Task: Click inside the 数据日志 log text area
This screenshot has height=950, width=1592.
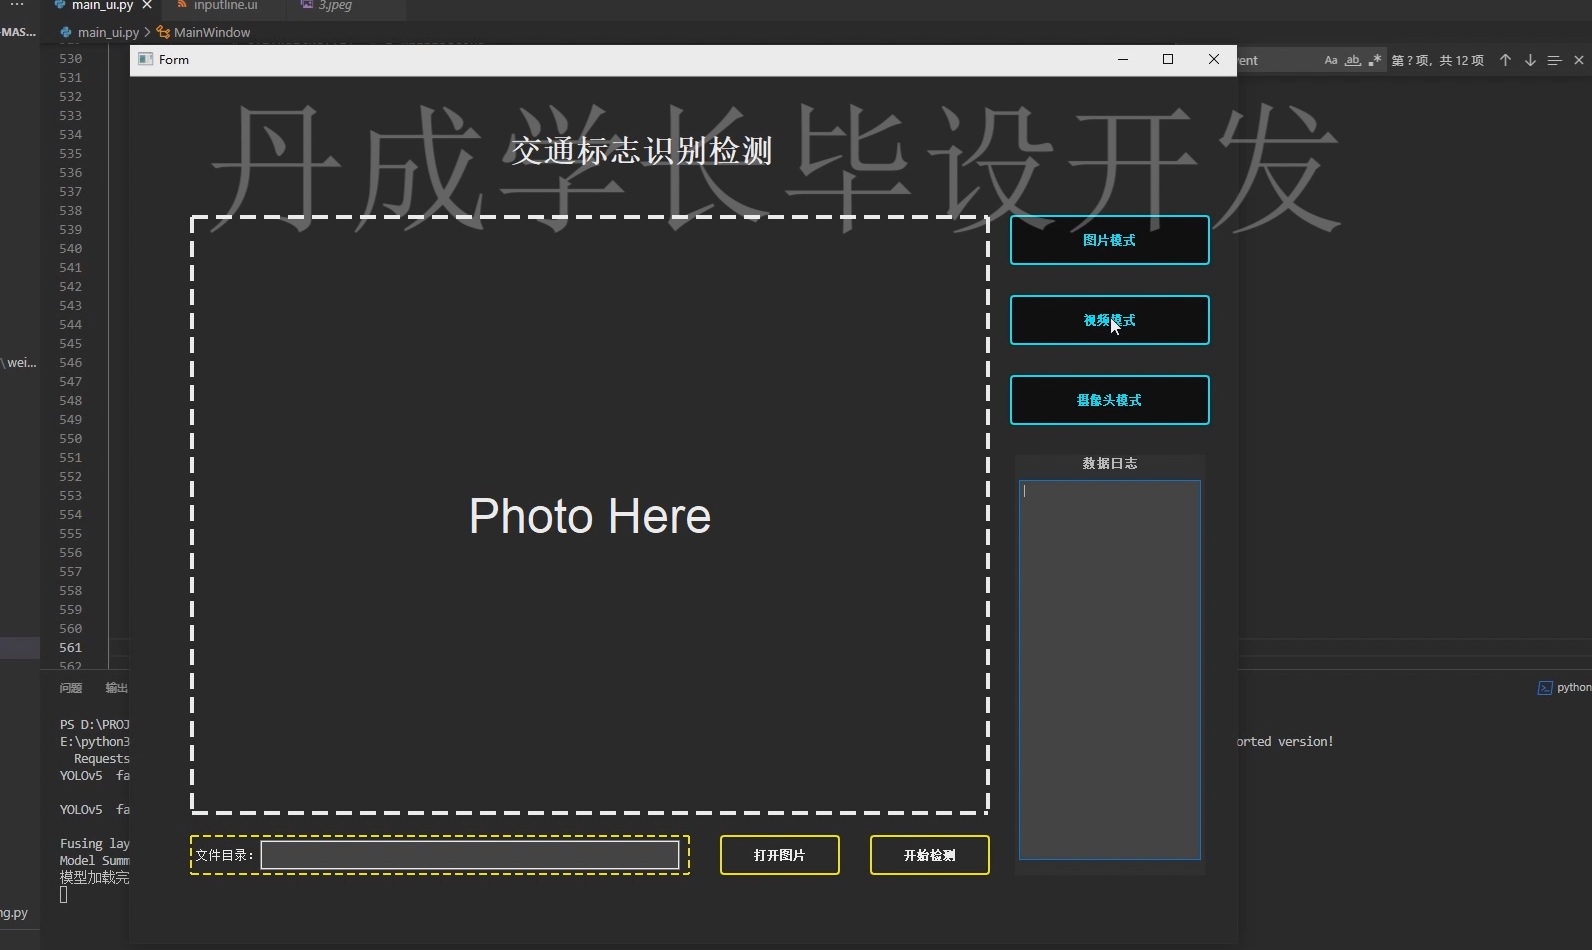Action: pos(1109,670)
